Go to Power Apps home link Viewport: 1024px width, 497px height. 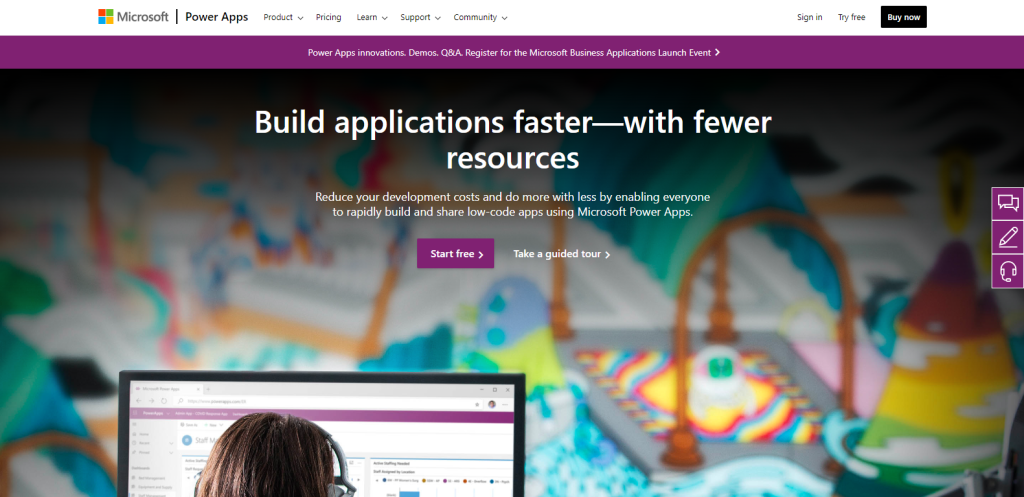tap(217, 18)
